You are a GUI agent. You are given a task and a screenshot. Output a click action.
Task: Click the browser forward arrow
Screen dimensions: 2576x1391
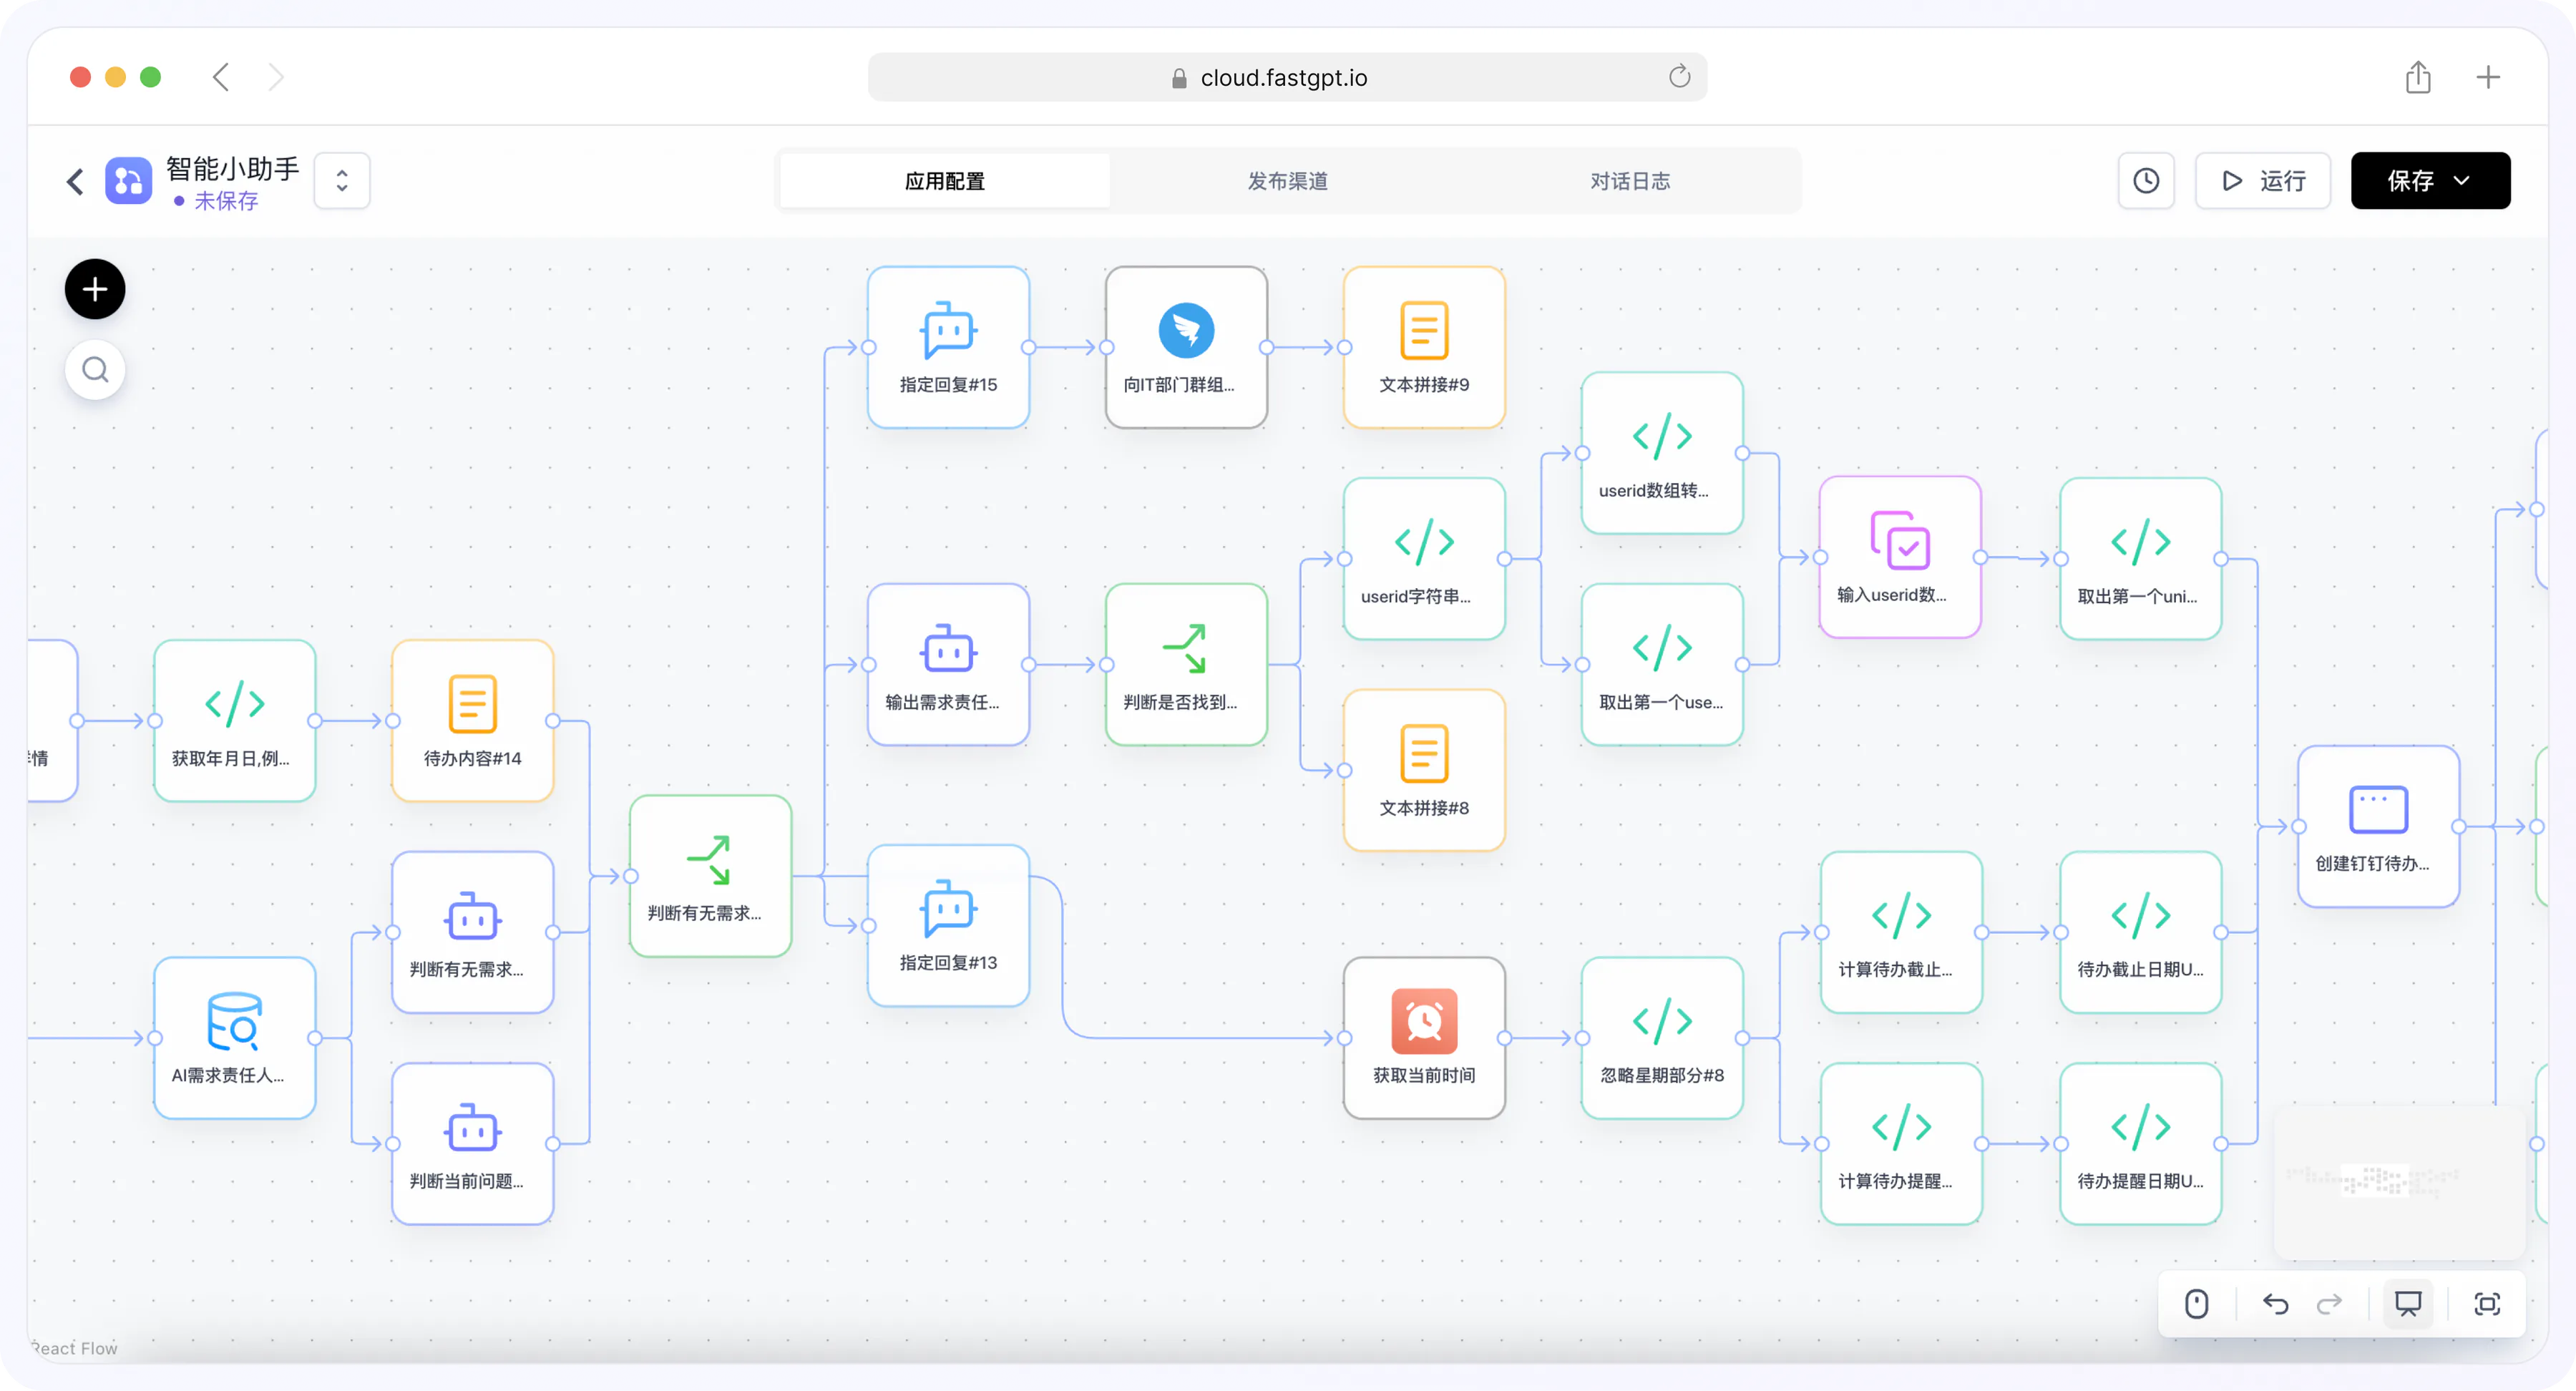276,77
